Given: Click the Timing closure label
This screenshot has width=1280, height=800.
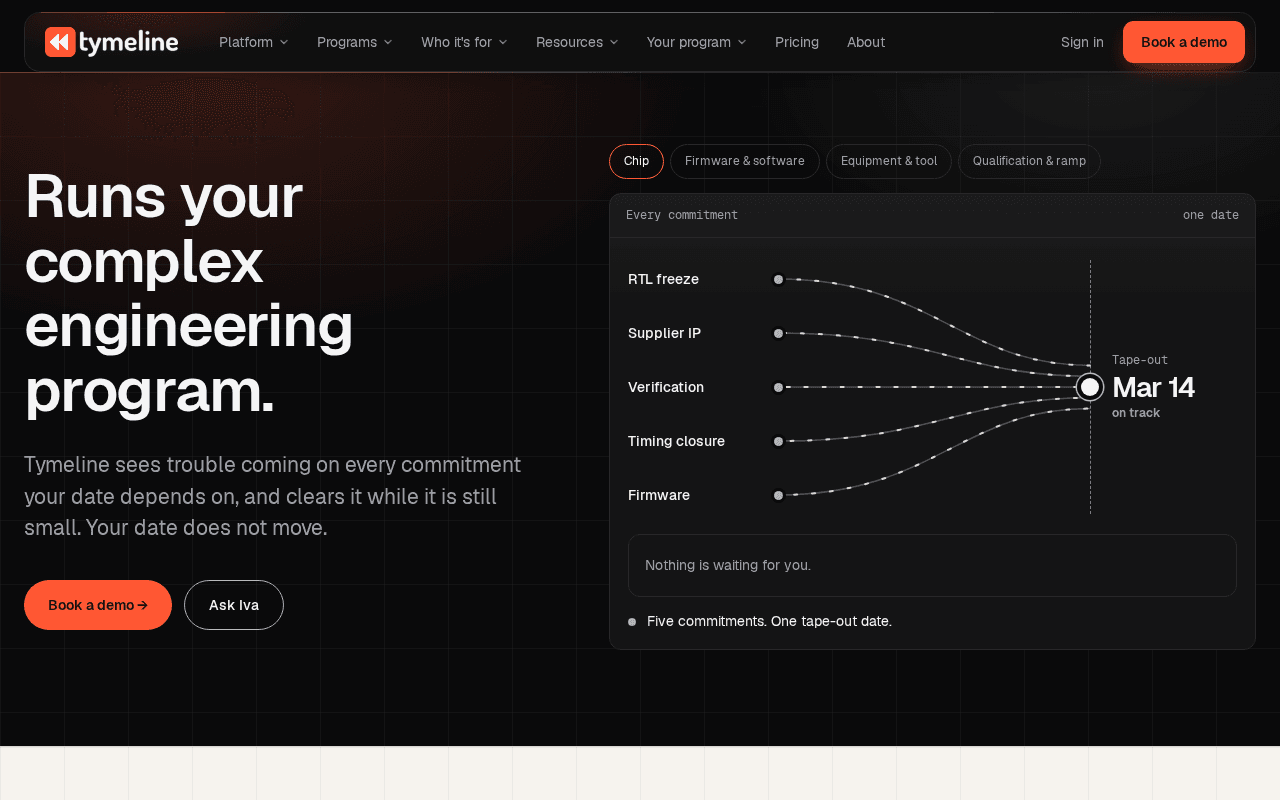Looking at the screenshot, I should (676, 441).
